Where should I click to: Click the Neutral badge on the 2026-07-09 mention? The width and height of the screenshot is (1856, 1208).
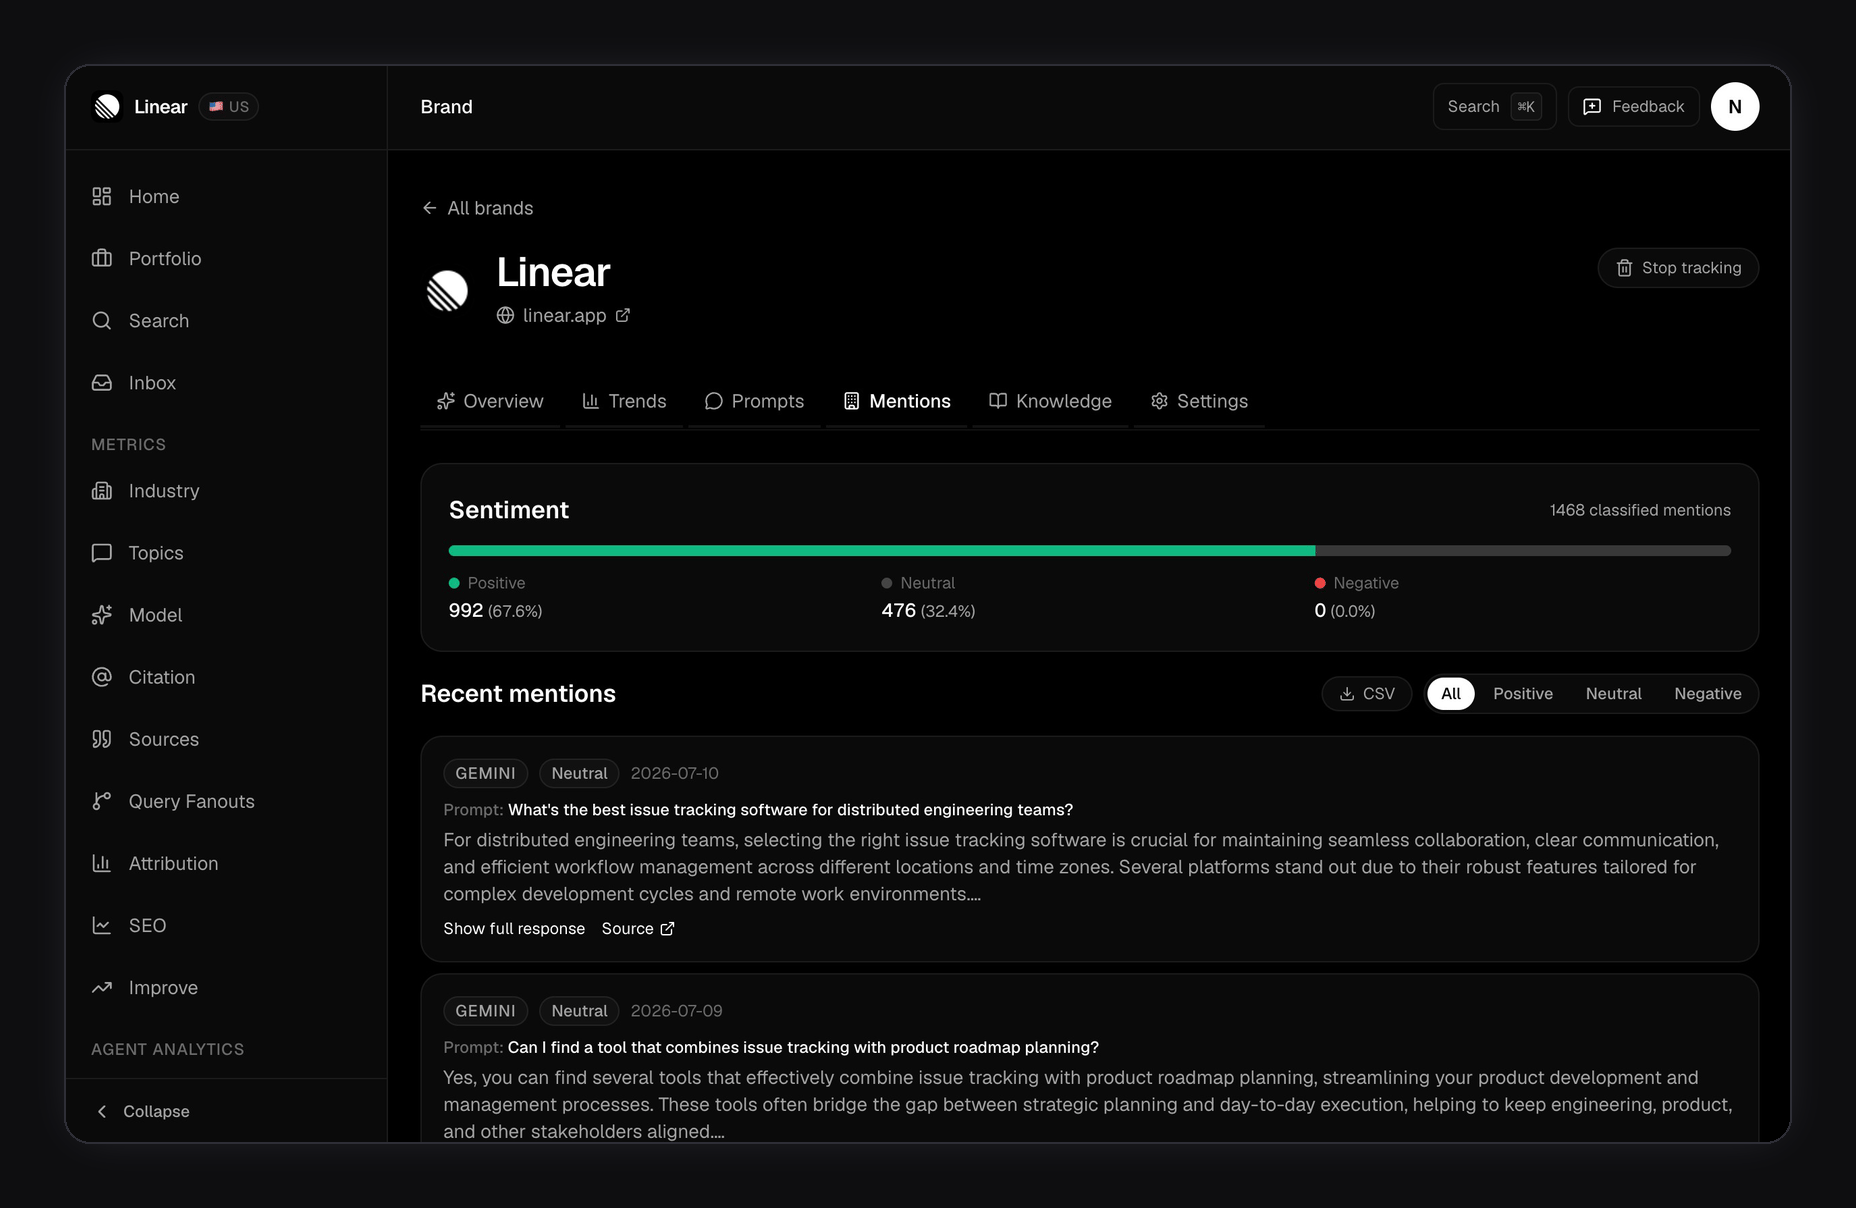click(x=579, y=1011)
